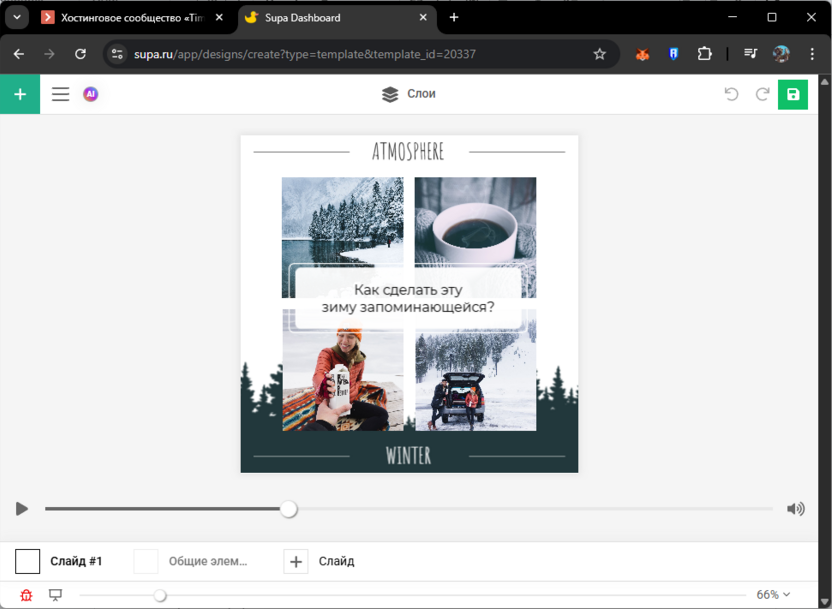Undo the last action
Image resolution: width=832 pixels, height=609 pixels.
point(731,94)
